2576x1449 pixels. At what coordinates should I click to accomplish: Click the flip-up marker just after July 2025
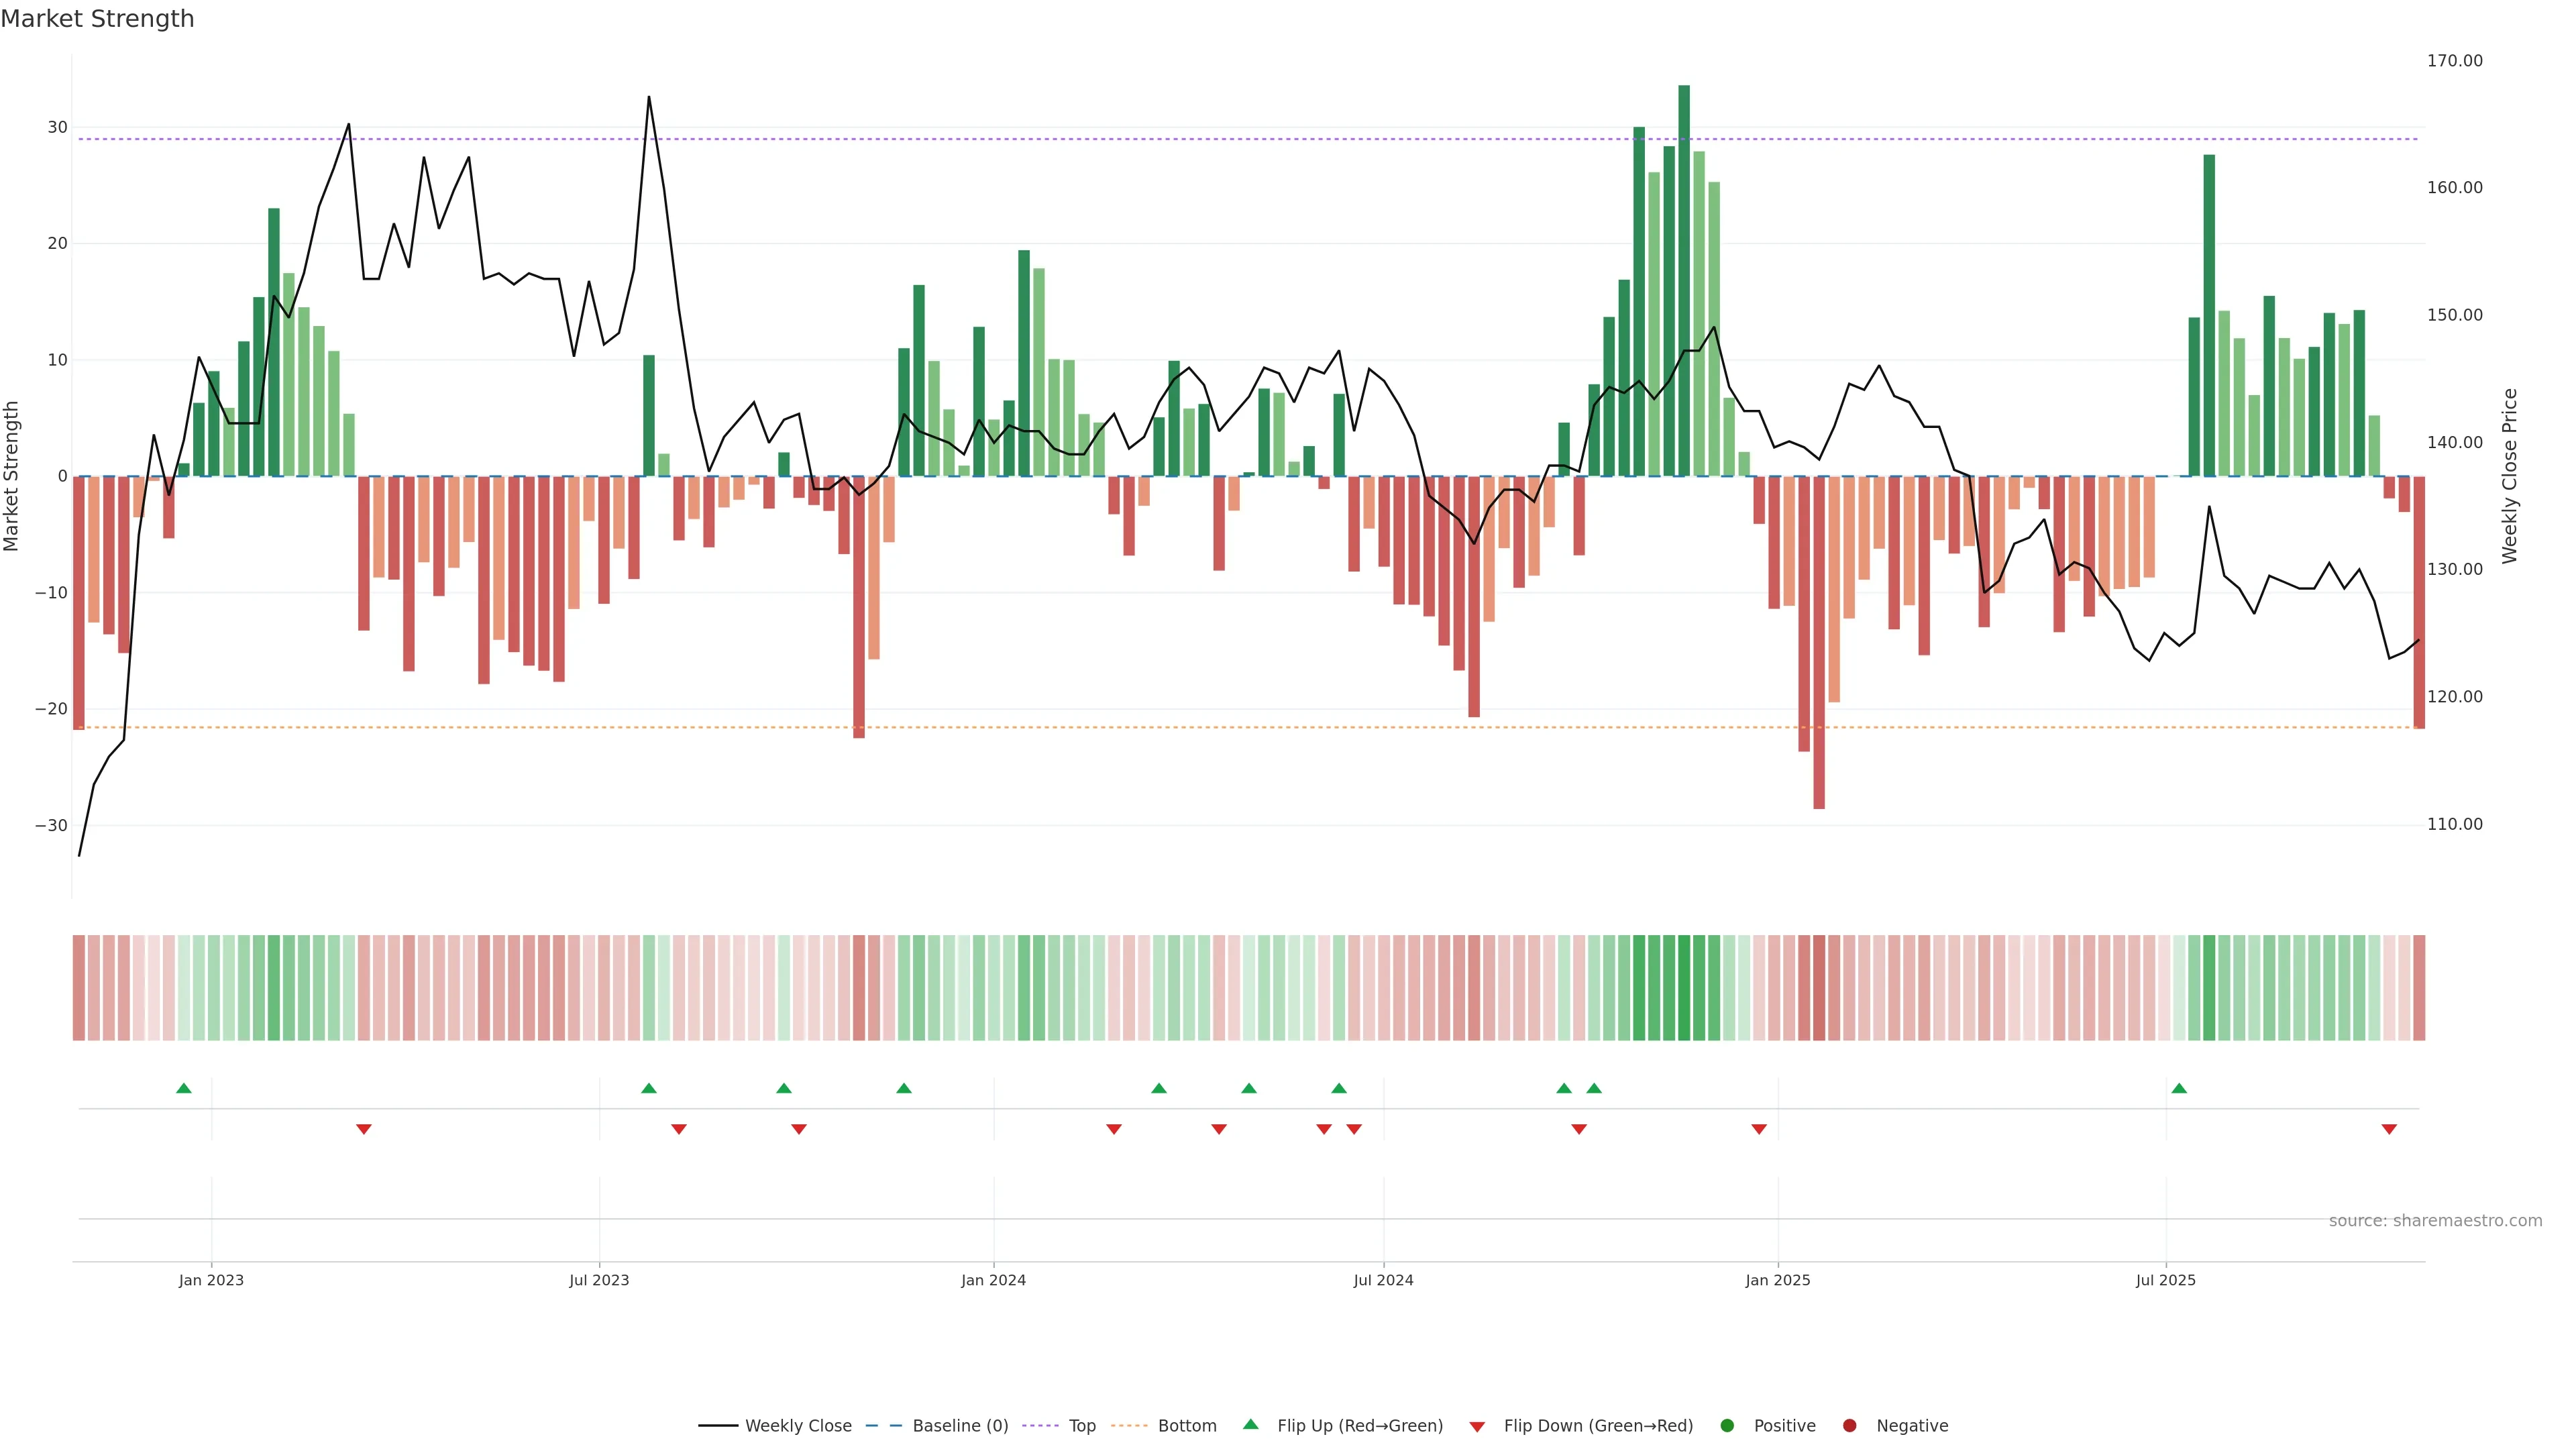pos(2179,1088)
